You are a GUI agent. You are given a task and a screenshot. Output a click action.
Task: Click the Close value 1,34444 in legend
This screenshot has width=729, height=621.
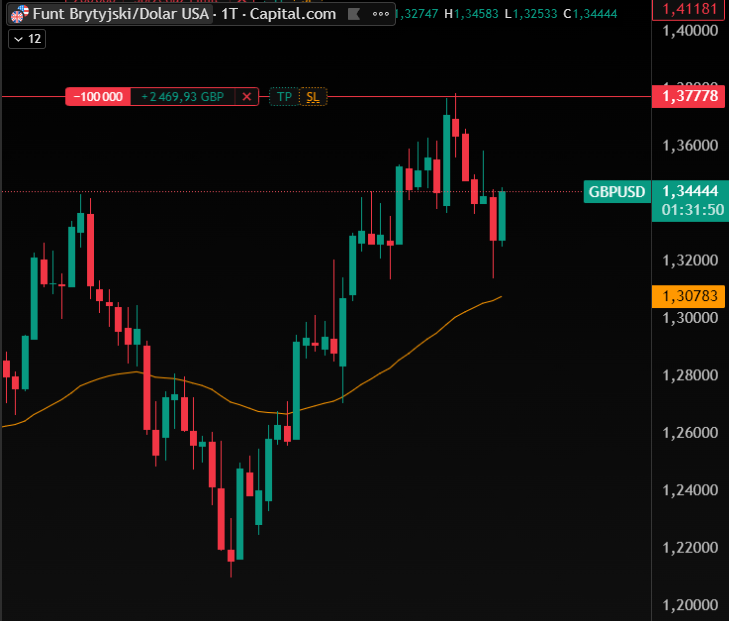[595, 14]
